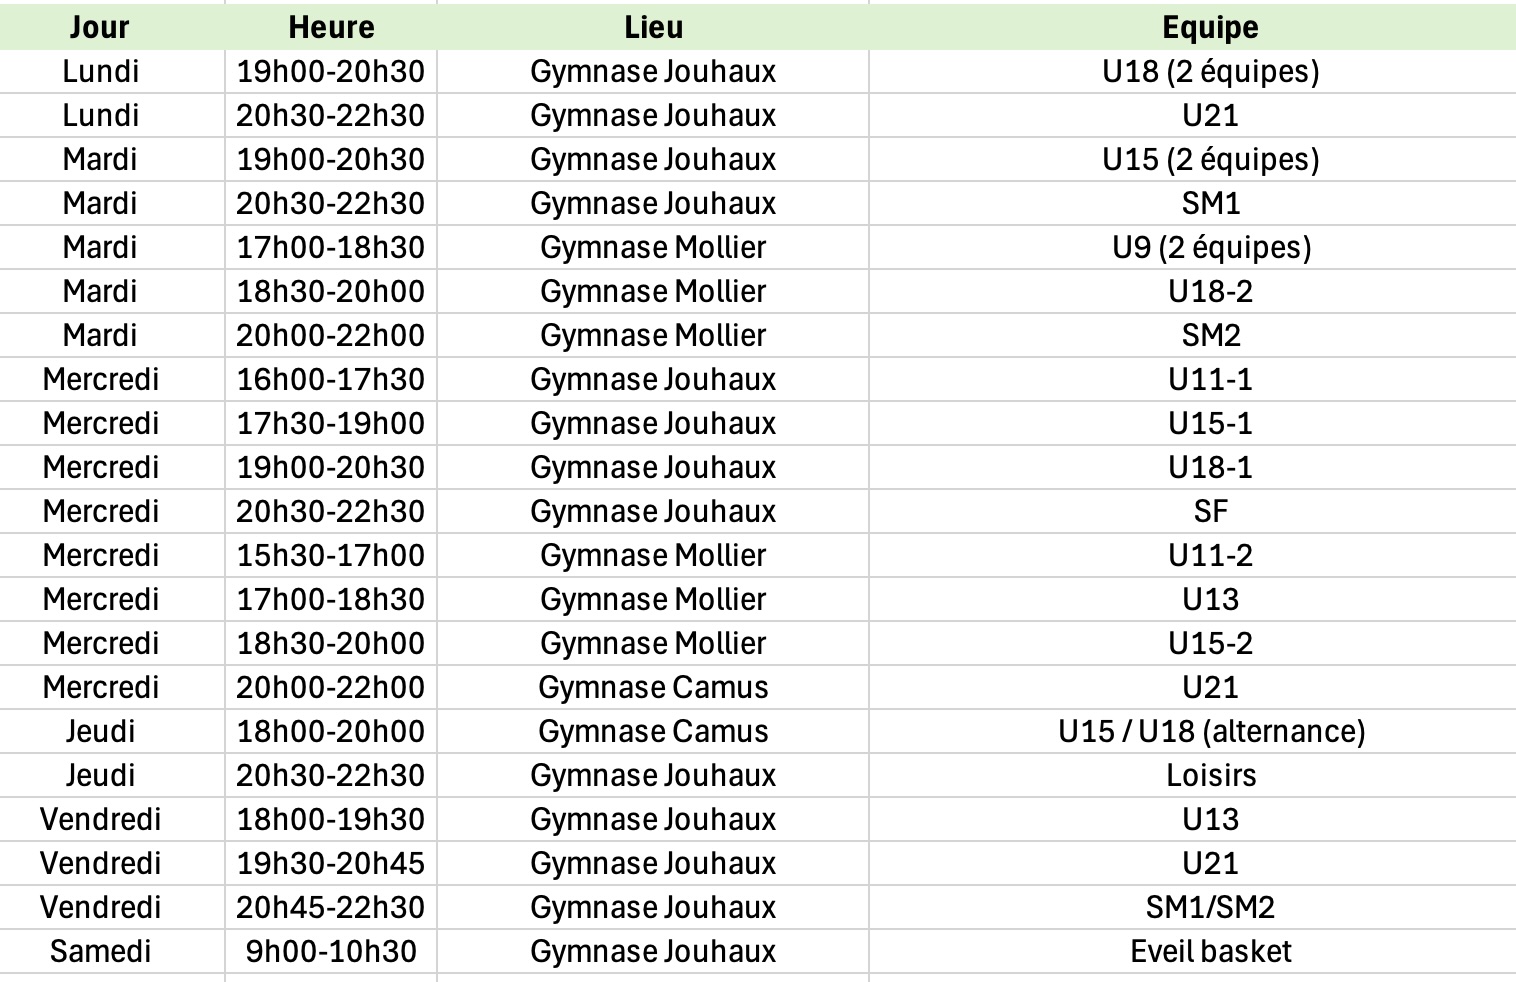Select the Equipe header cell
Screen dimensions: 1516x982
[x=1210, y=27]
